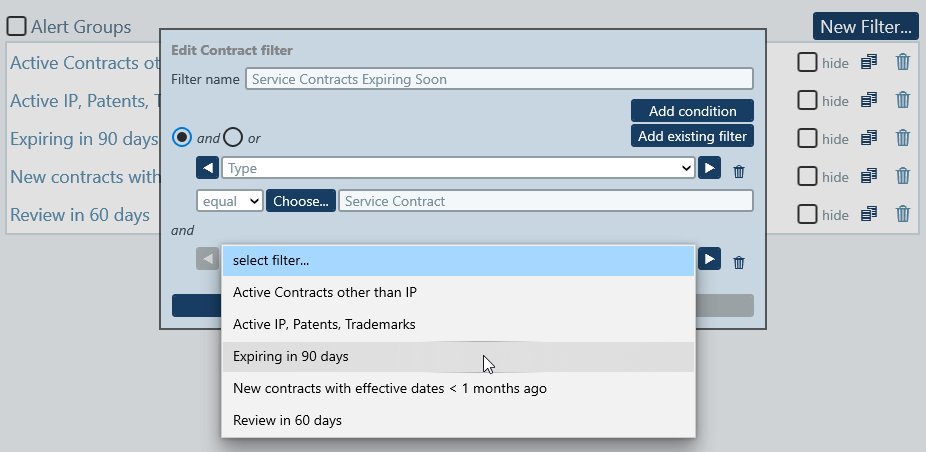
Task: Click the duplicate icon for Expiring in 90 days
Action: [869, 138]
